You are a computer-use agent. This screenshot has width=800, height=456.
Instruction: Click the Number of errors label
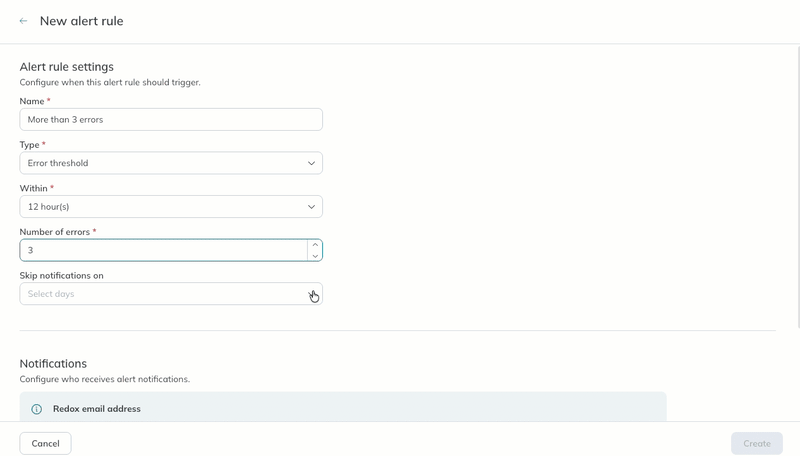pos(55,232)
